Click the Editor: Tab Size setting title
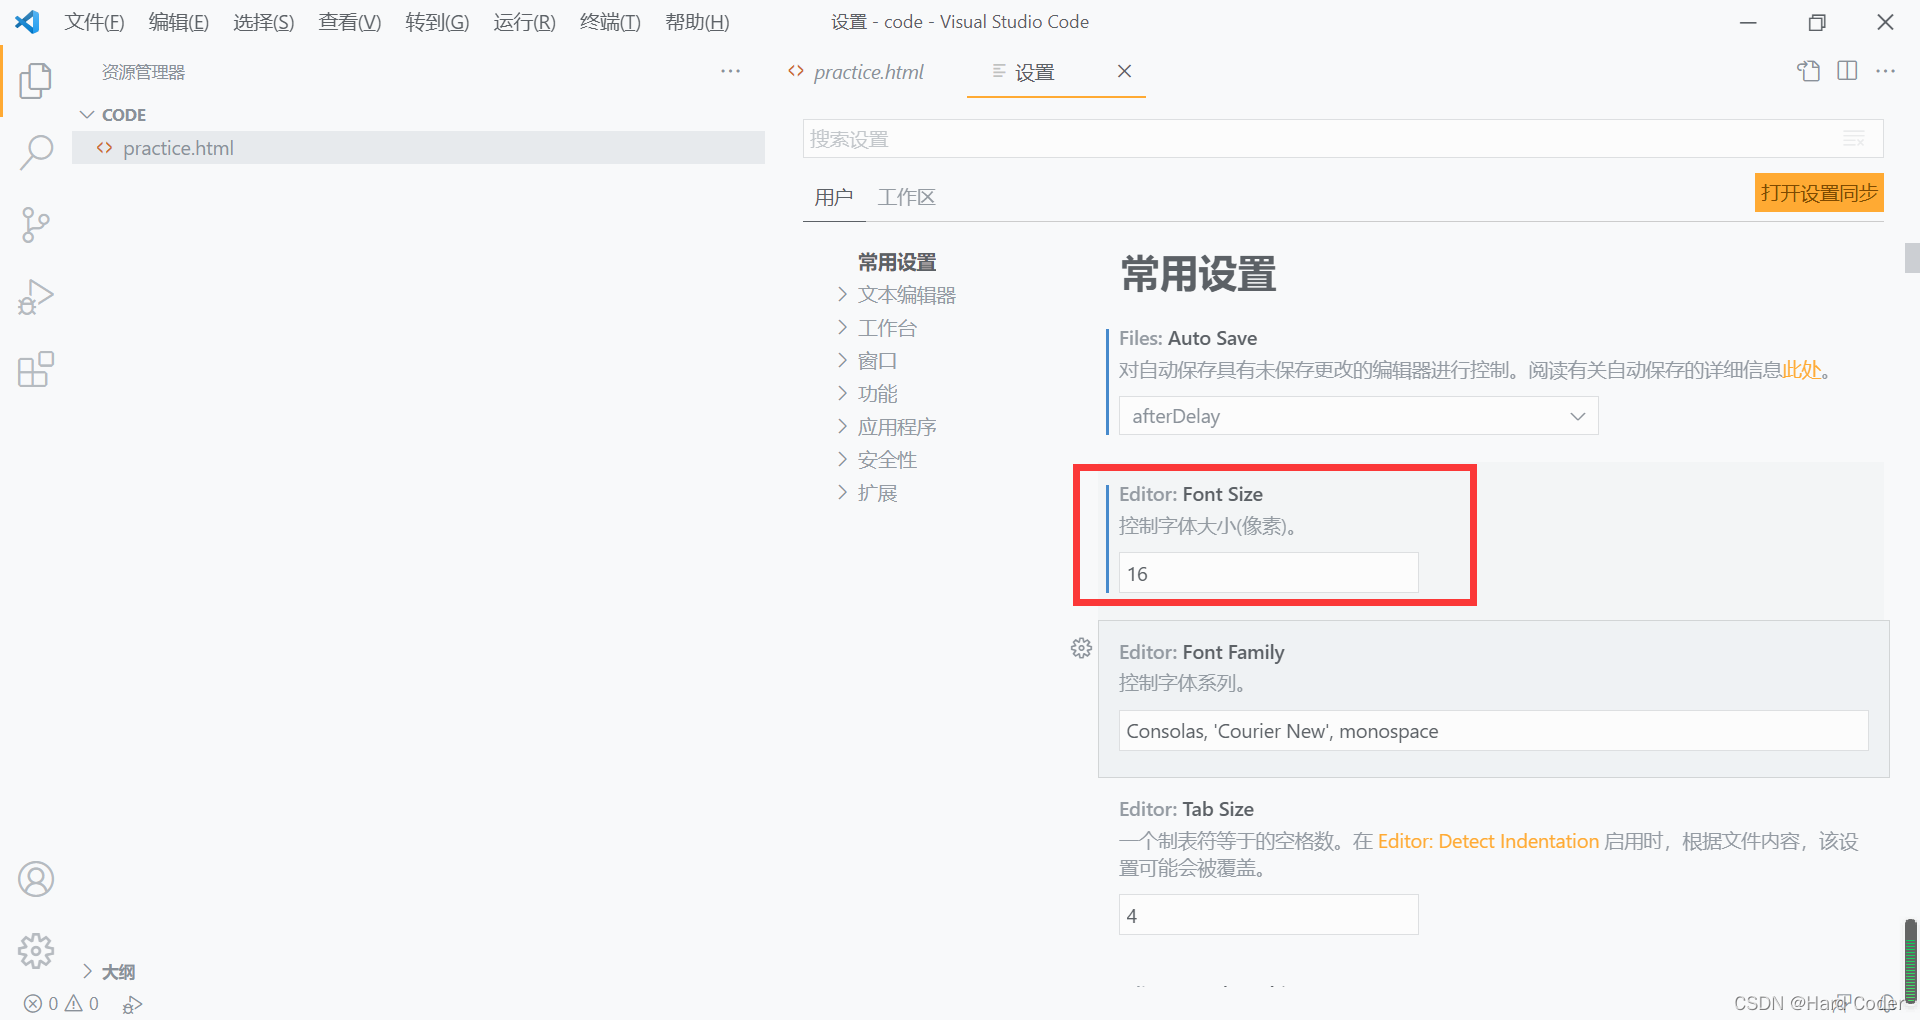The width and height of the screenshot is (1920, 1020). coord(1186,809)
